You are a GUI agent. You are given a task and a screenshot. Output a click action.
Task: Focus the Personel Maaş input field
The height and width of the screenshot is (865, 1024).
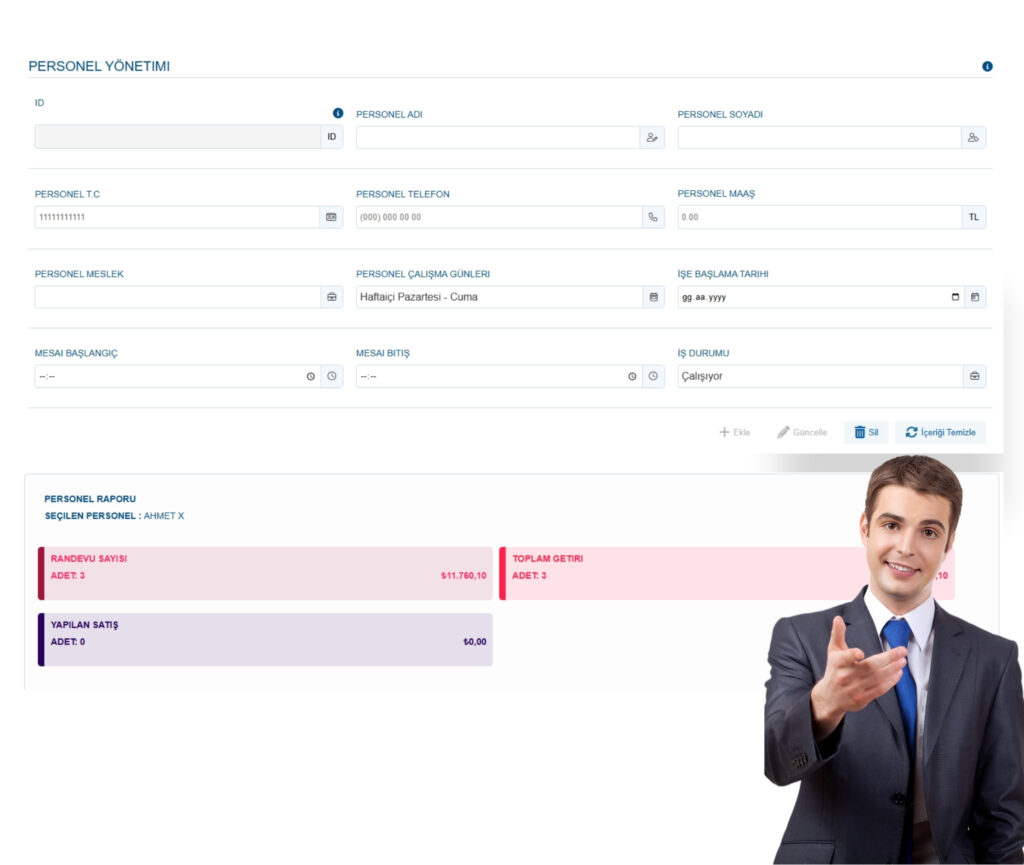tap(819, 217)
